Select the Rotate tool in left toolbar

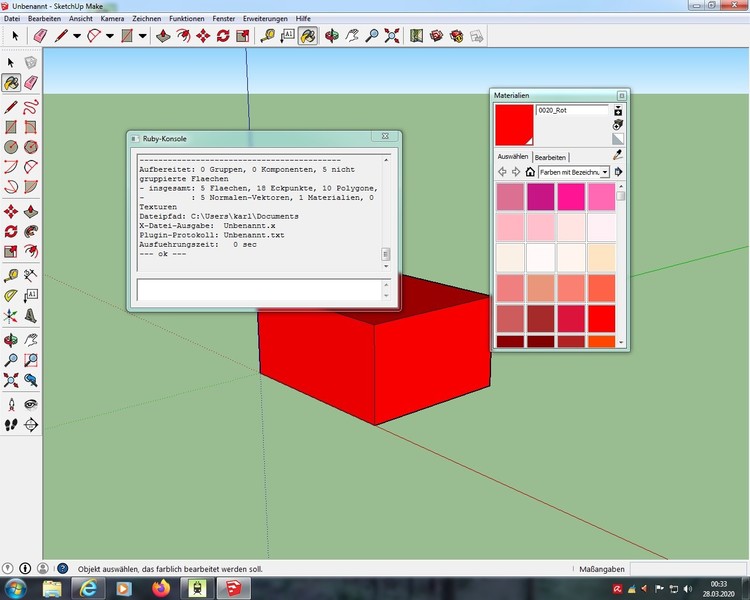point(11,231)
